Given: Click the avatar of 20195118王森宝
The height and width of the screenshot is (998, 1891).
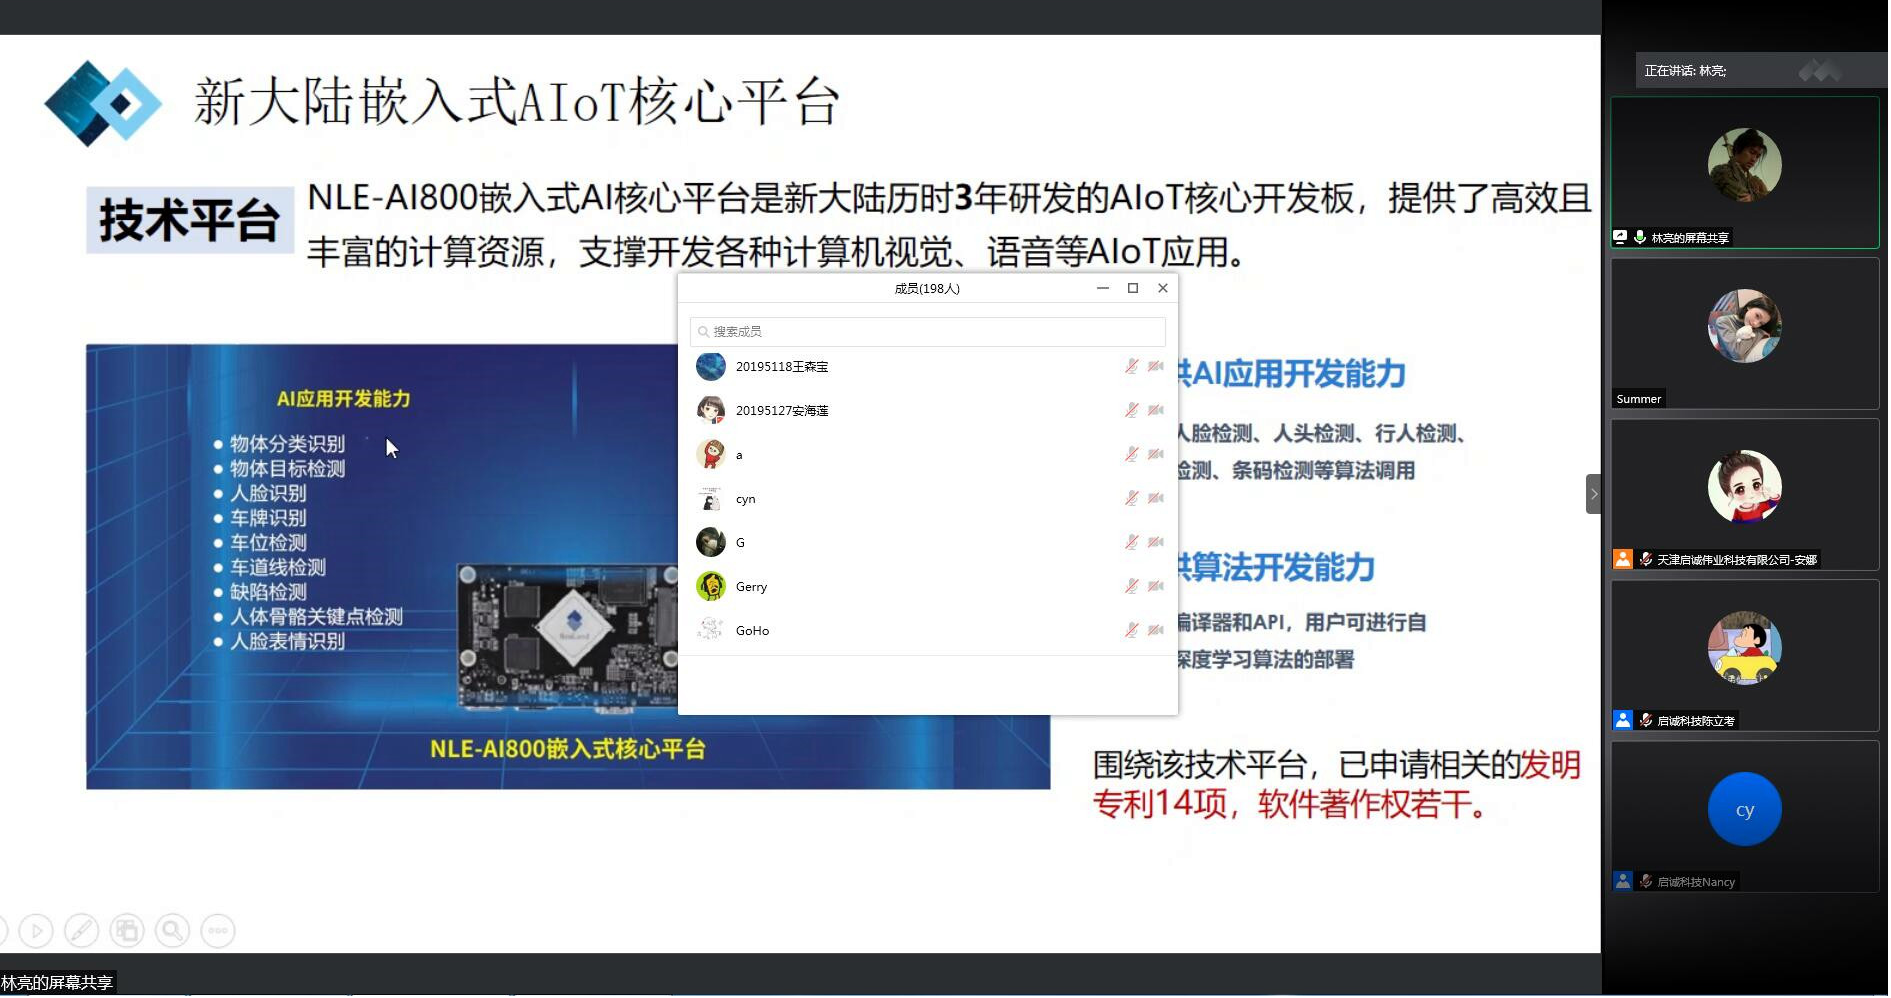Looking at the screenshot, I should pos(711,367).
